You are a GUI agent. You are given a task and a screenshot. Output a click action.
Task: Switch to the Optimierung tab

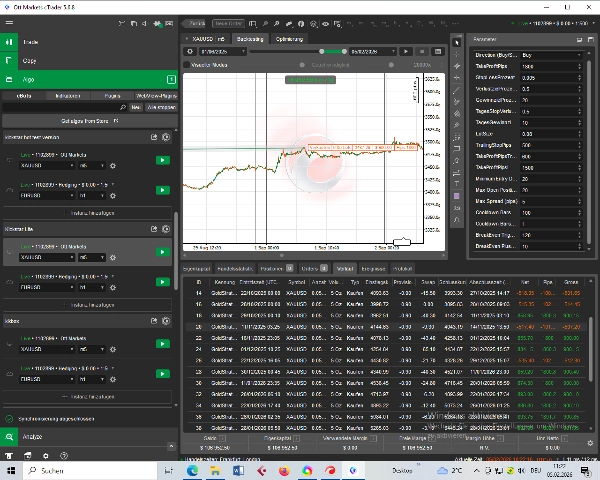point(289,38)
